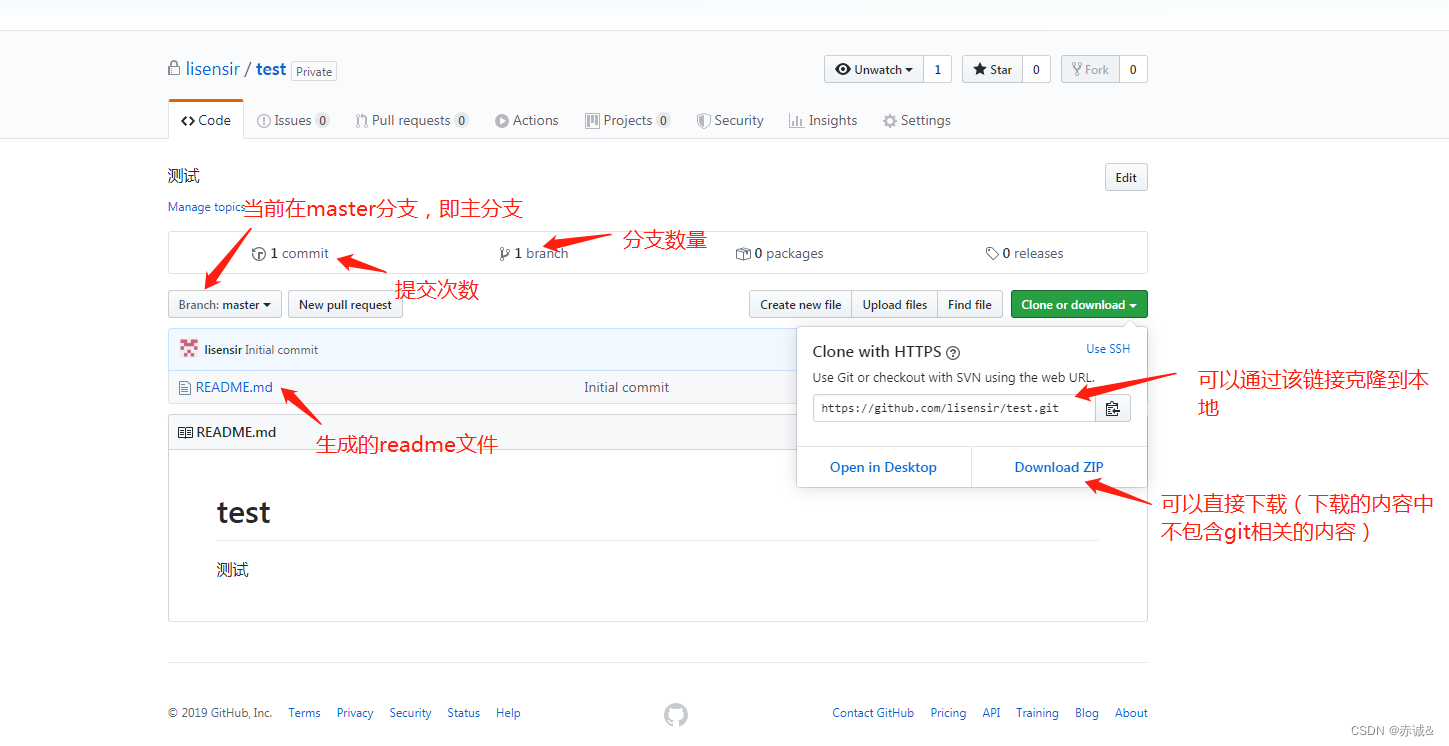1449x746 pixels.
Task: Go to the Actions tab
Action: click(527, 120)
